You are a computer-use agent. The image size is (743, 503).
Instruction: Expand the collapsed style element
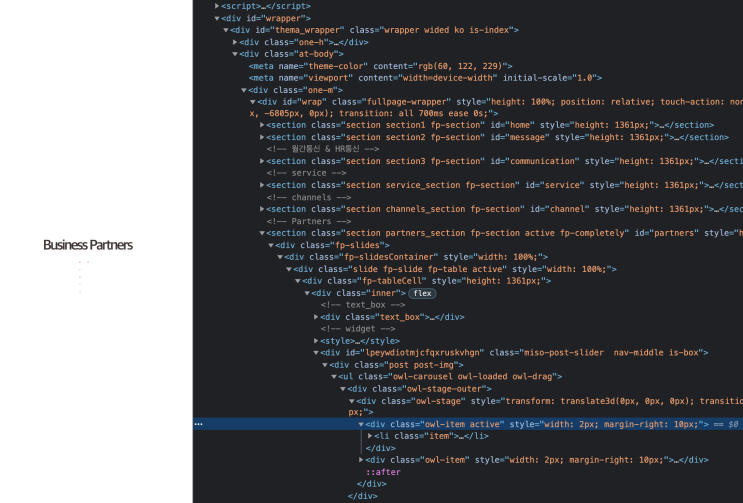(x=316, y=341)
